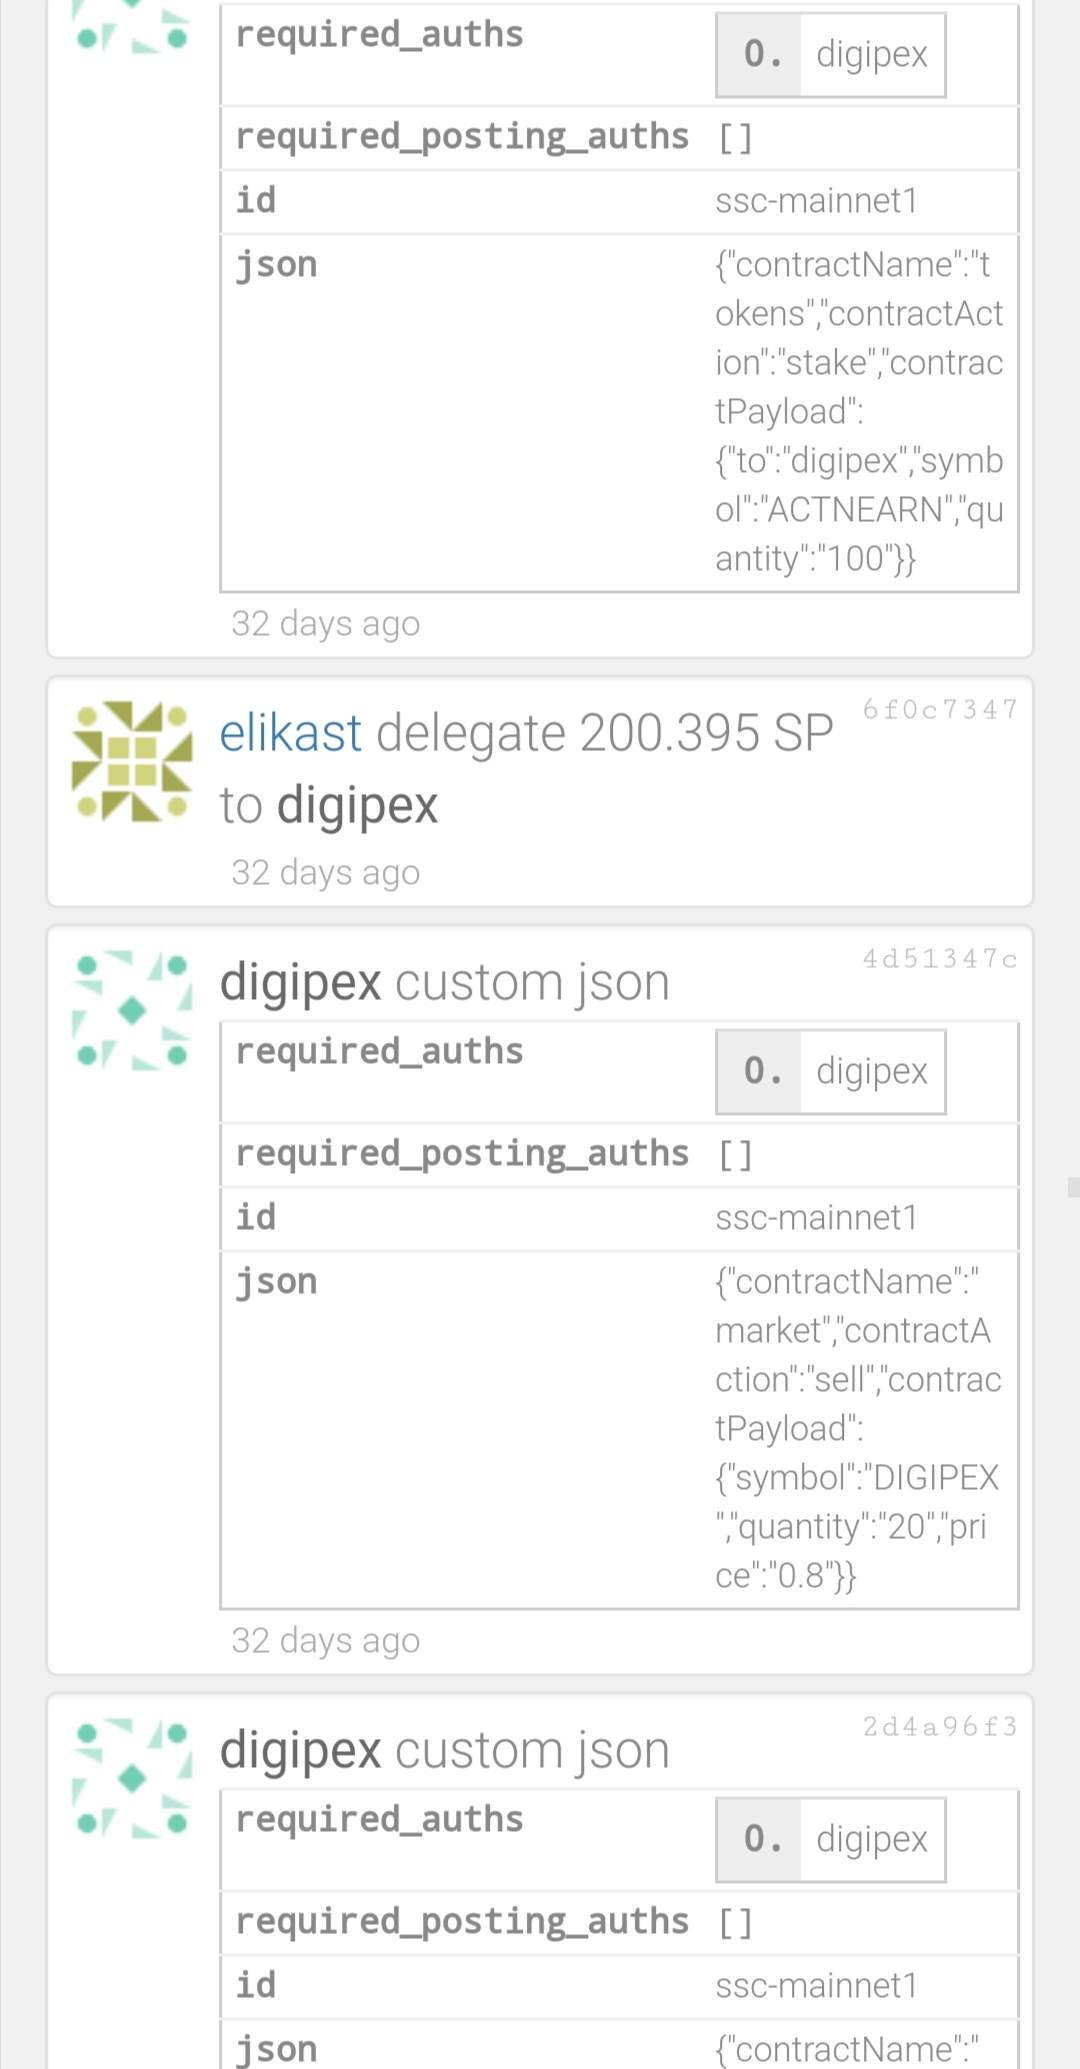The image size is (1080, 2069).
Task: Click elikast's olive identicon avatar
Action: pyautogui.click(x=132, y=762)
